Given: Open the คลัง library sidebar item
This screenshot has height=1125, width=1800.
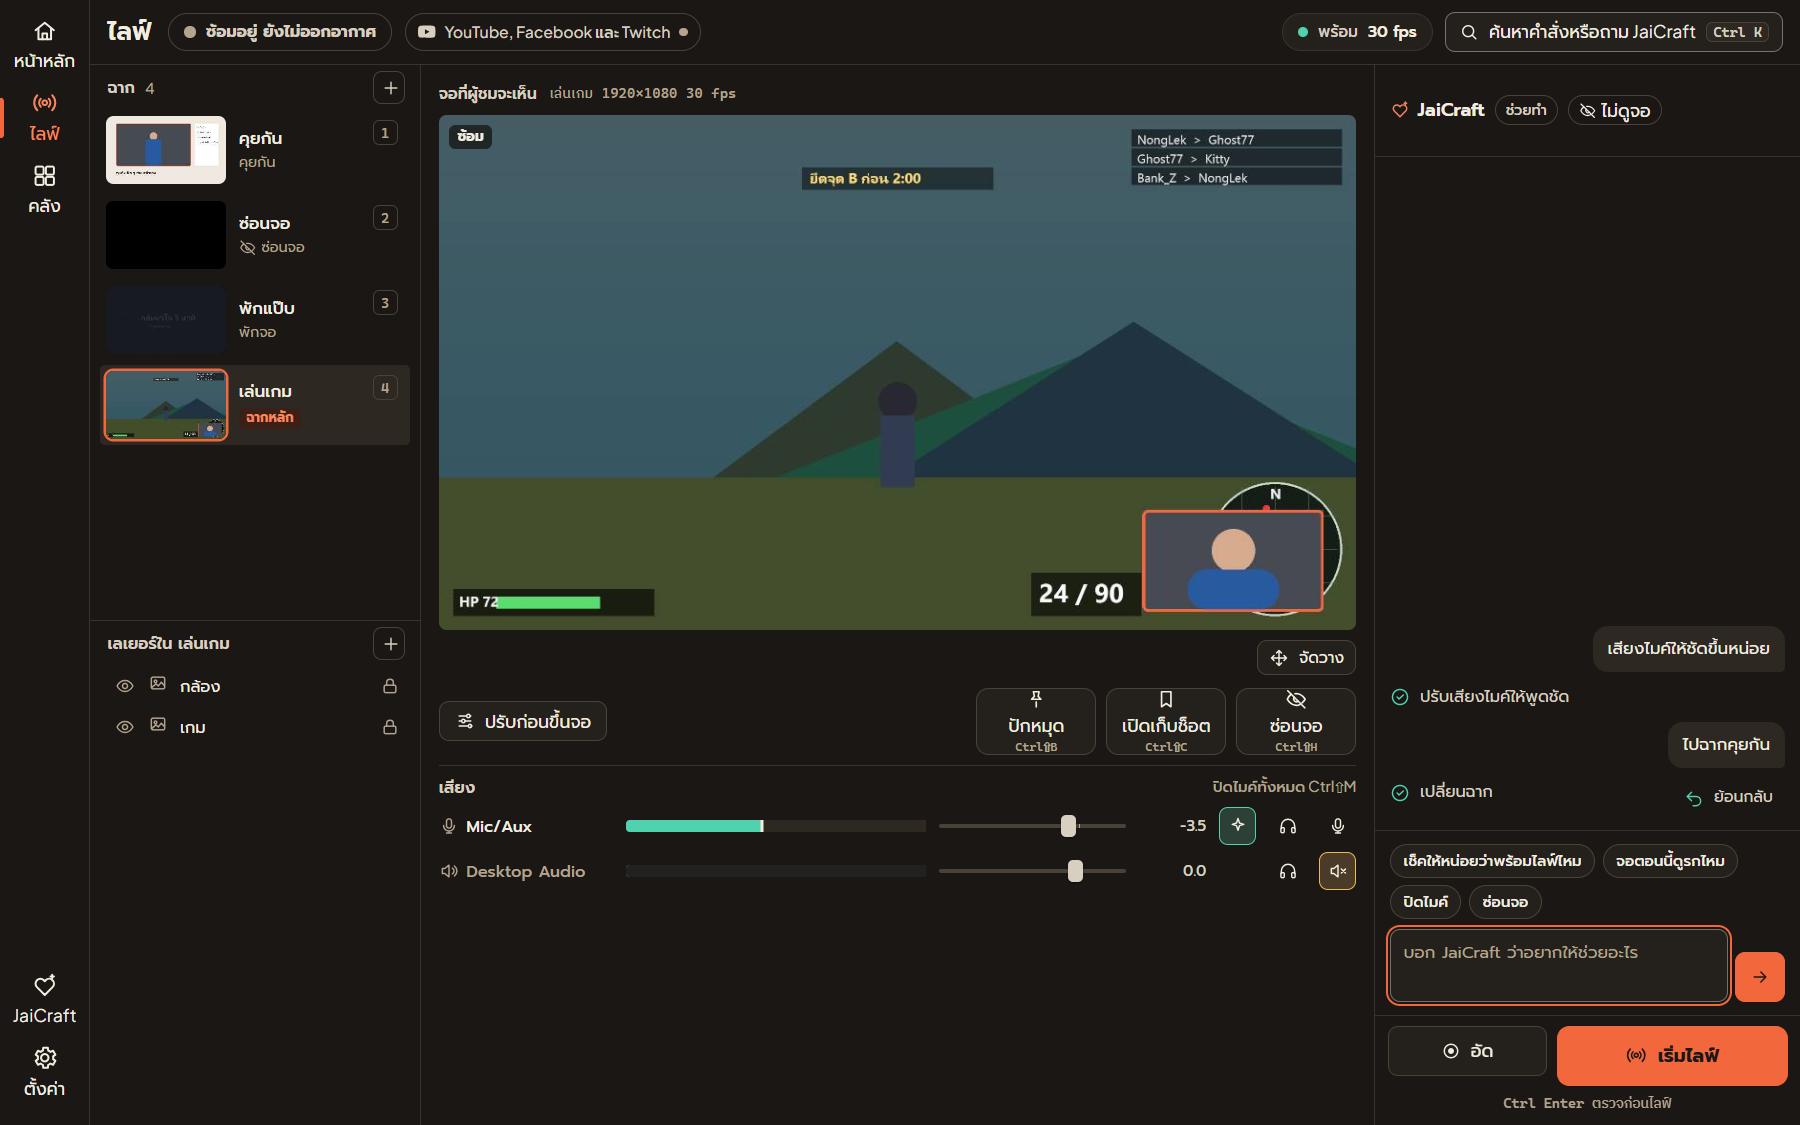Looking at the screenshot, I should click(44, 190).
